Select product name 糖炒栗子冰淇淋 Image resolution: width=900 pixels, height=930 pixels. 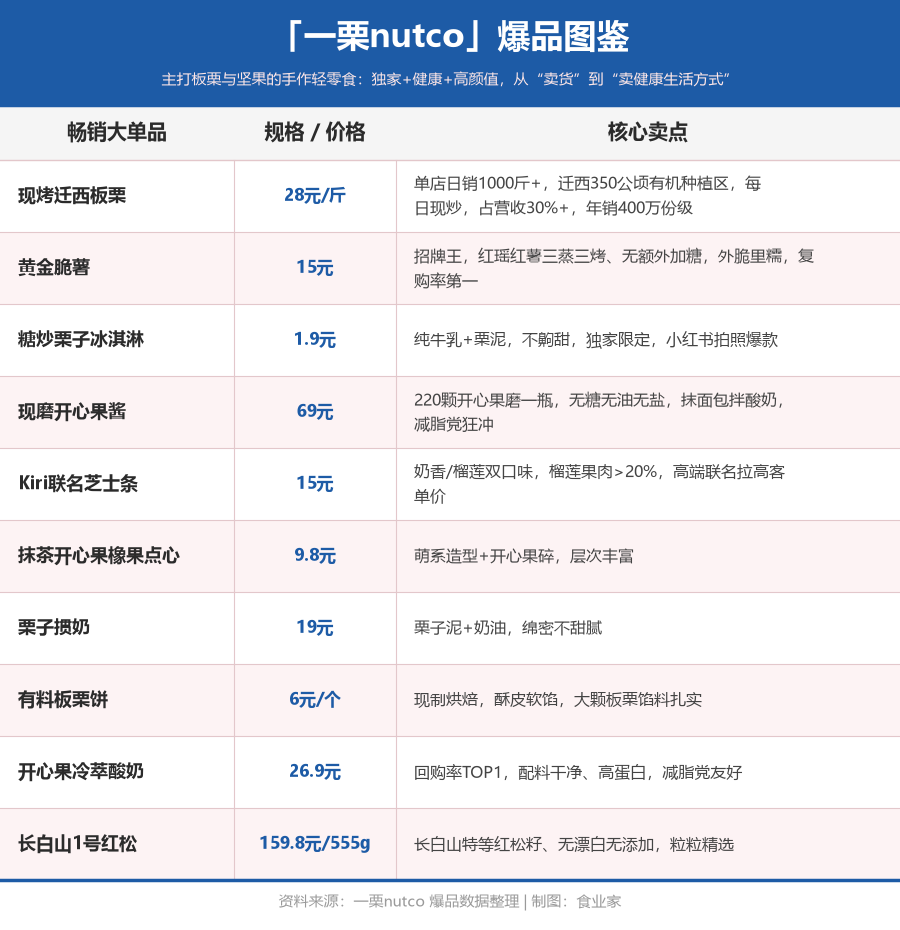pos(81,339)
